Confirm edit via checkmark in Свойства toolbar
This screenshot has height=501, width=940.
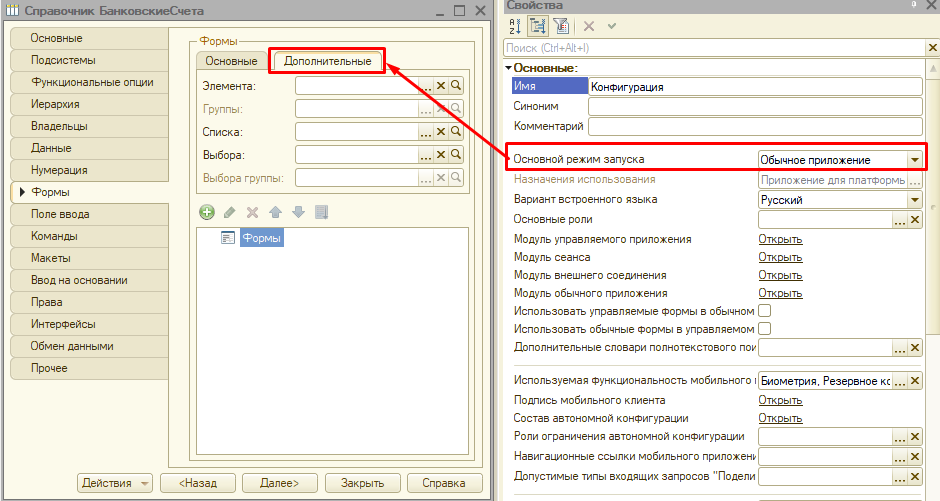(611, 26)
